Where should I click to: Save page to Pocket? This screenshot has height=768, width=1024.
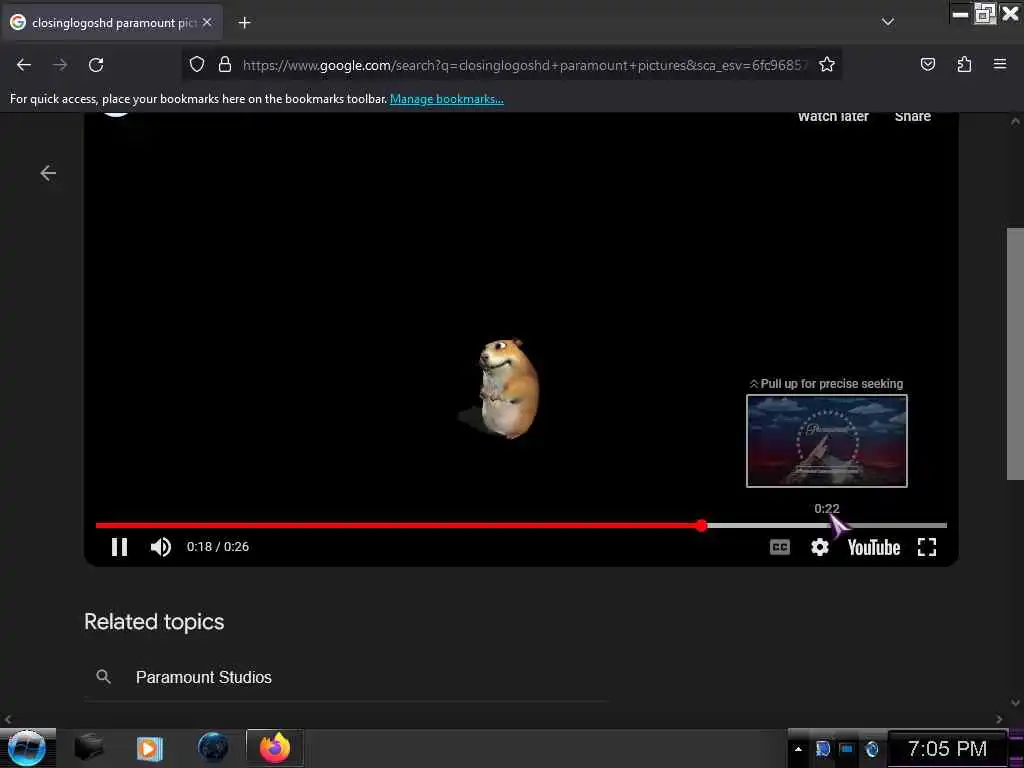pos(927,65)
